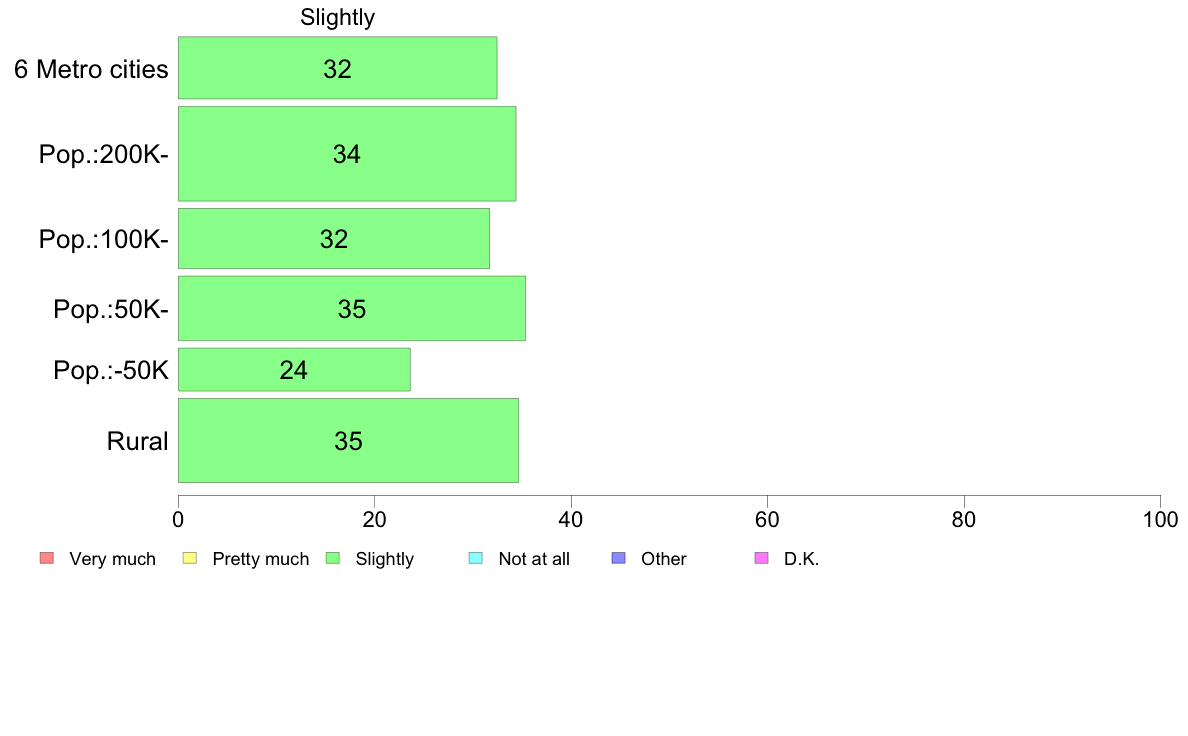This screenshot has width=1188, height=736.
Task: Click the 100 tick on x-axis
Action: (x=1159, y=520)
